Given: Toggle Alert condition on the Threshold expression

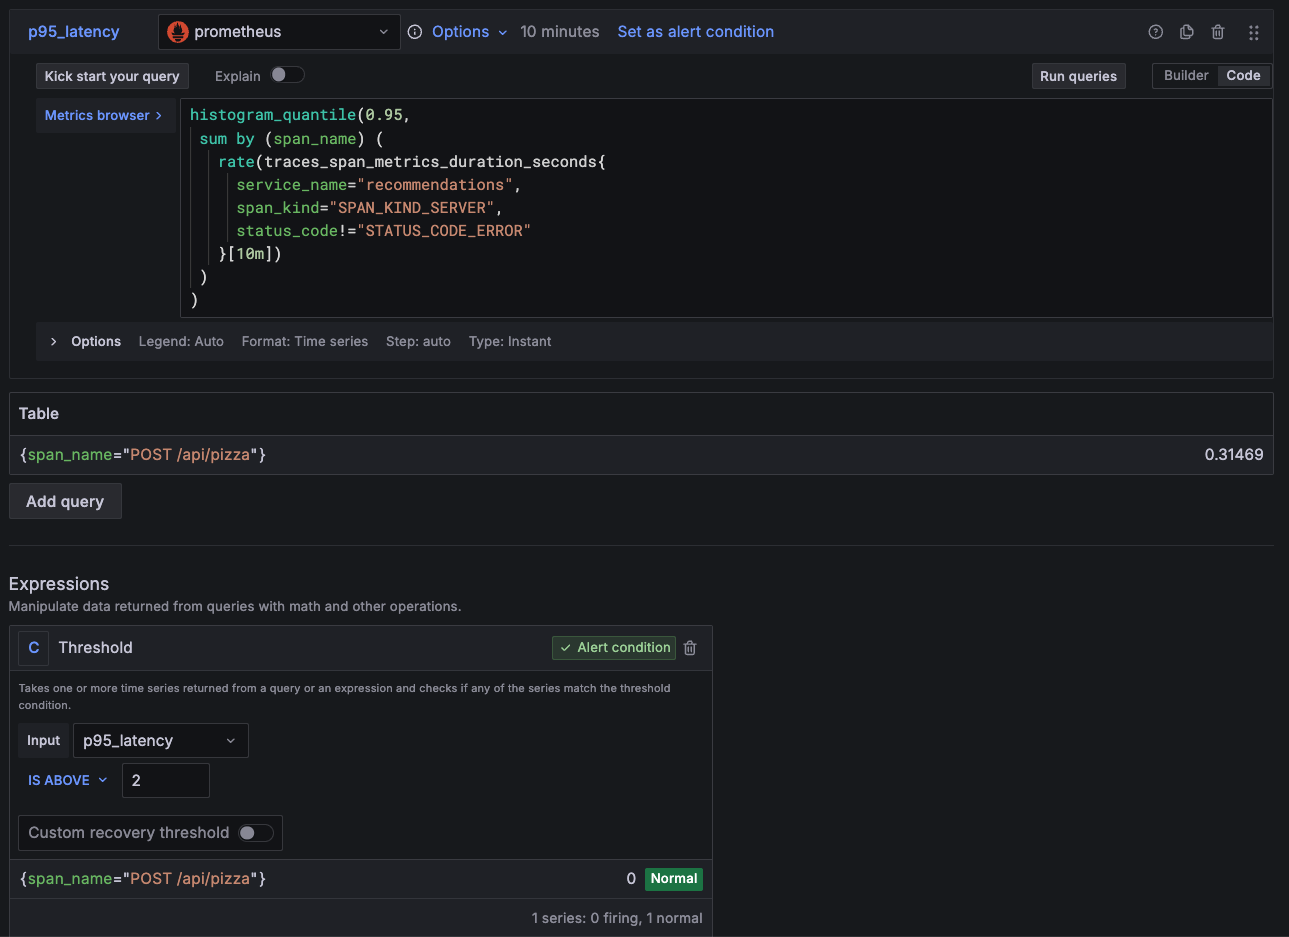Looking at the screenshot, I should (x=613, y=647).
